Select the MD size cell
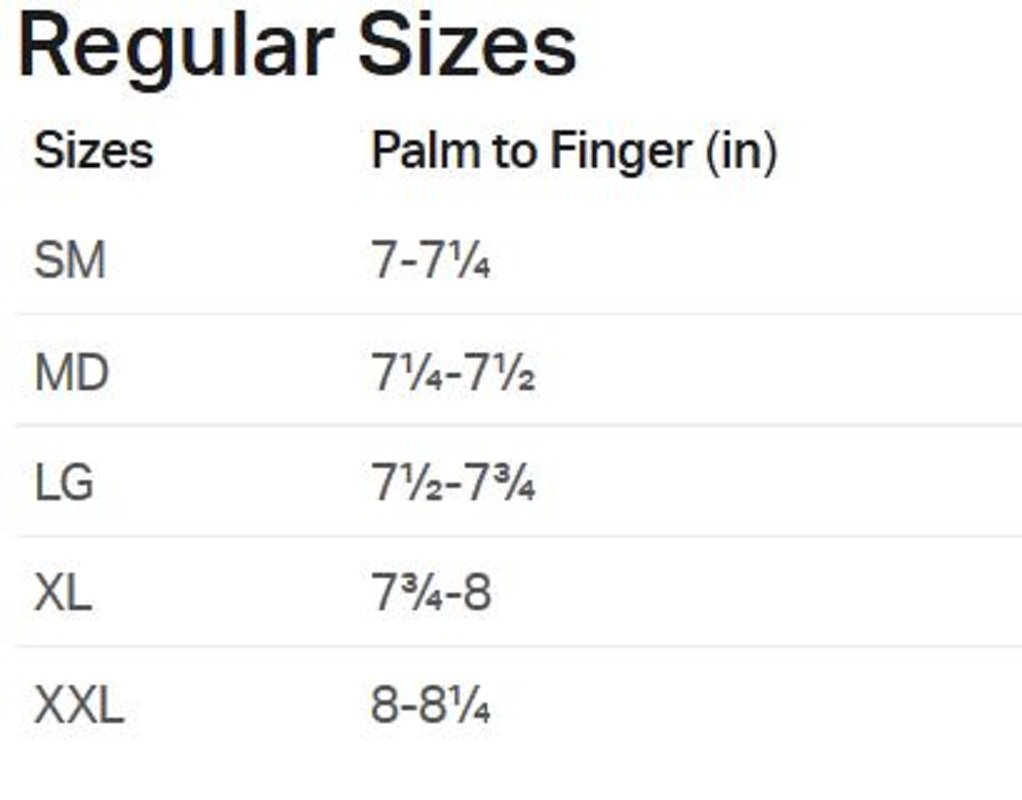The height and width of the screenshot is (800, 1022). click(x=71, y=373)
